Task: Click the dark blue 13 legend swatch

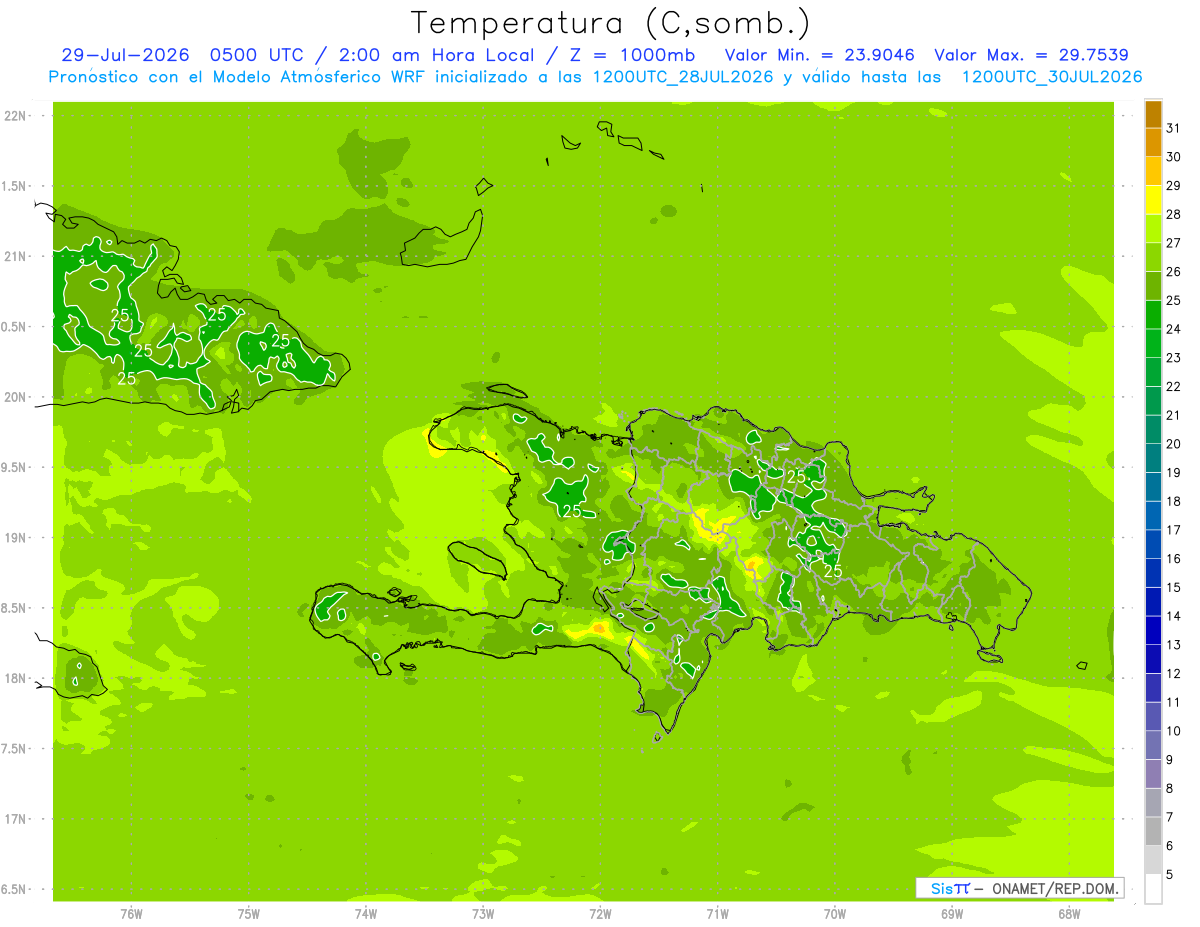Action: click(1153, 631)
